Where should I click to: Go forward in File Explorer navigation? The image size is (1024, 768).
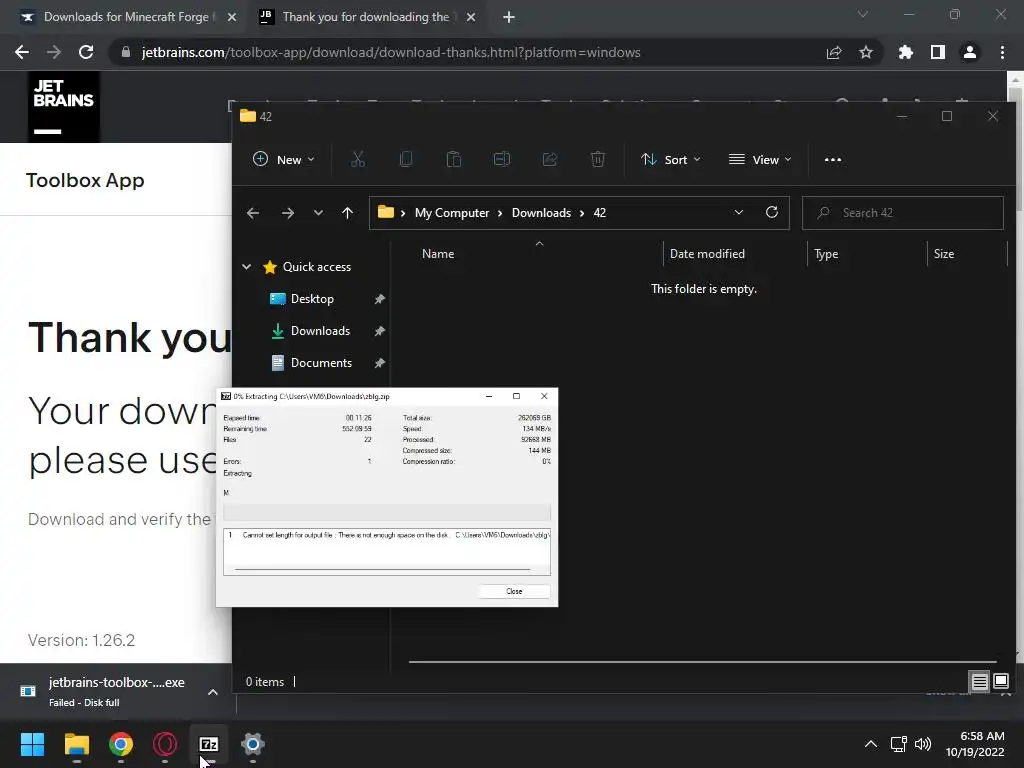[x=288, y=213]
